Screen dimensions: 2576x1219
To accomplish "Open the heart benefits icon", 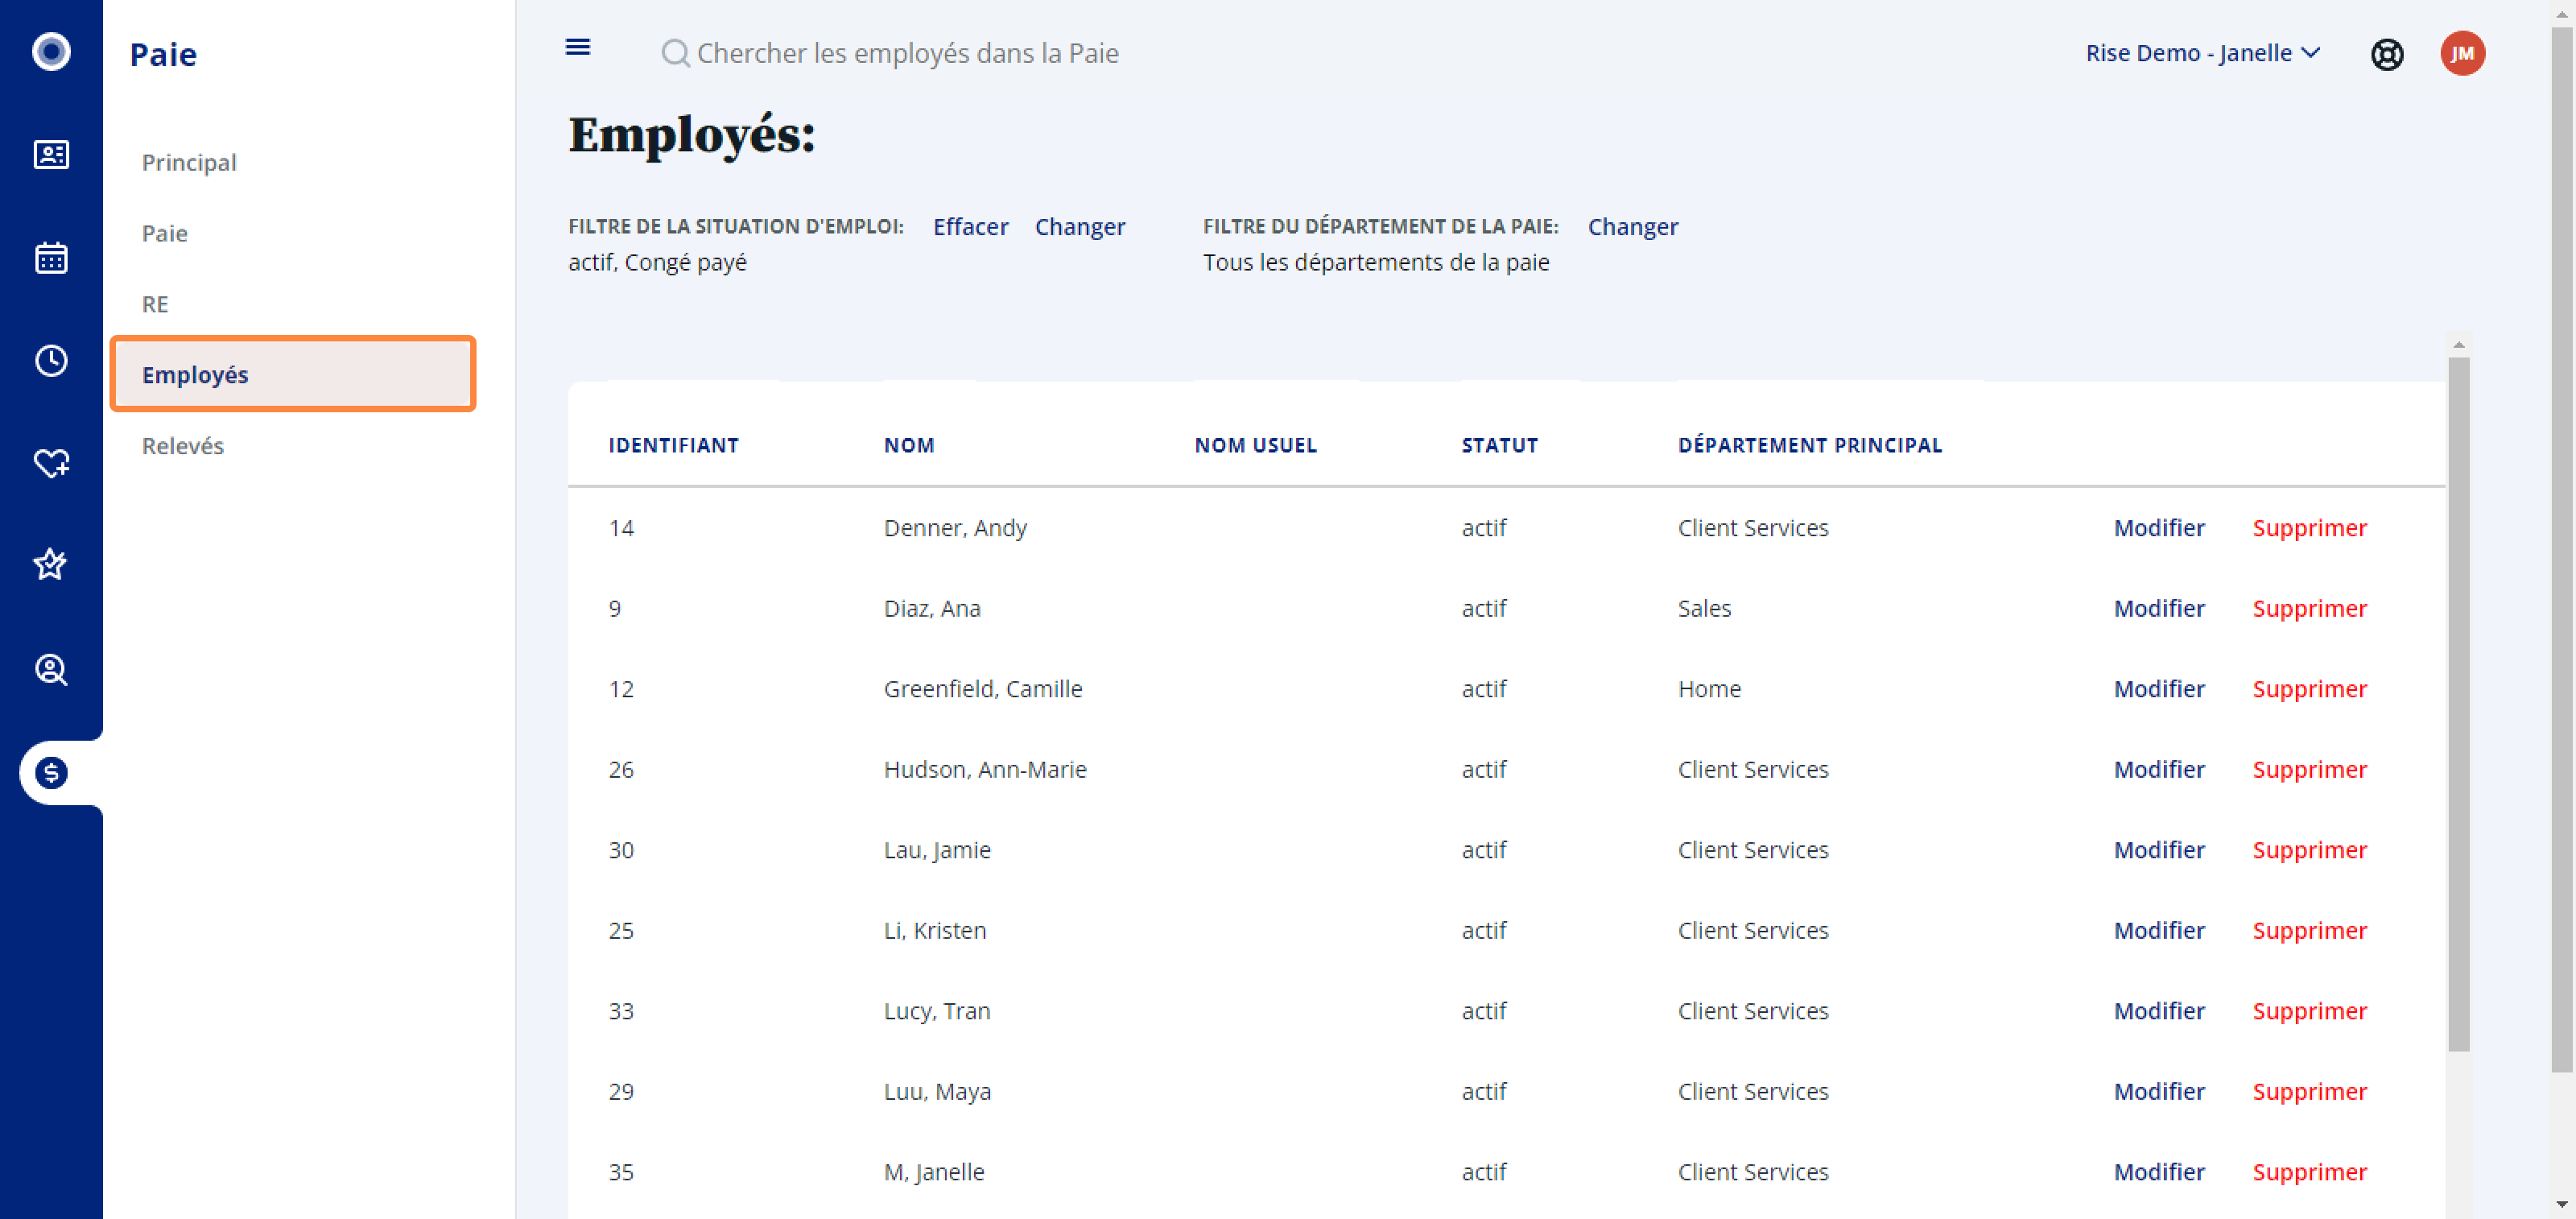I will (51, 463).
